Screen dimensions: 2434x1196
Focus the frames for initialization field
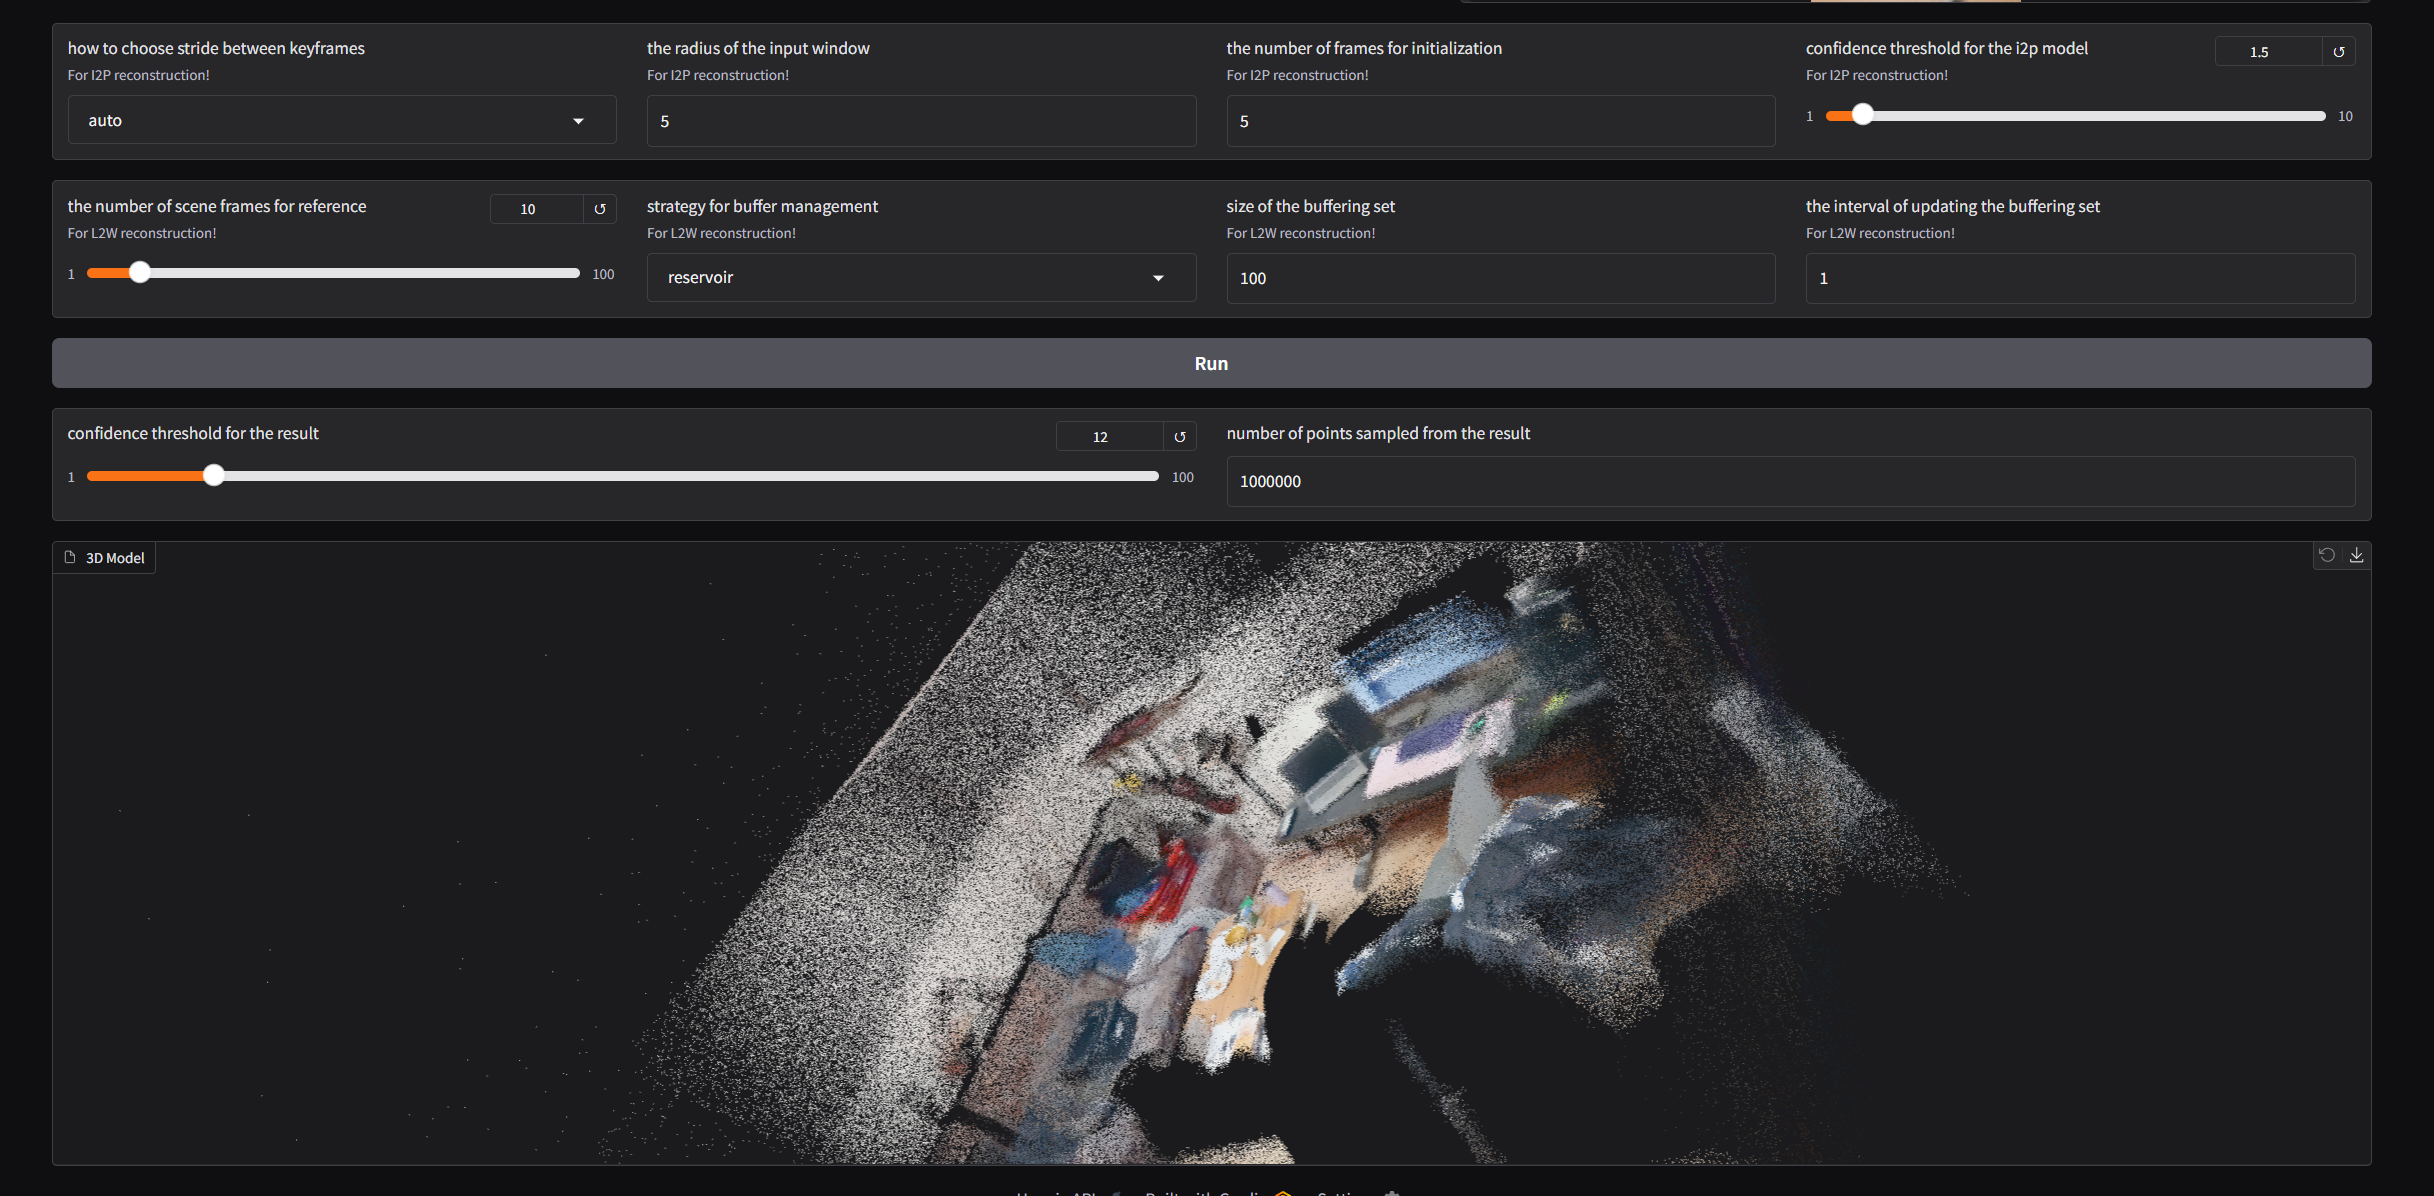[x=1500, y=121]
